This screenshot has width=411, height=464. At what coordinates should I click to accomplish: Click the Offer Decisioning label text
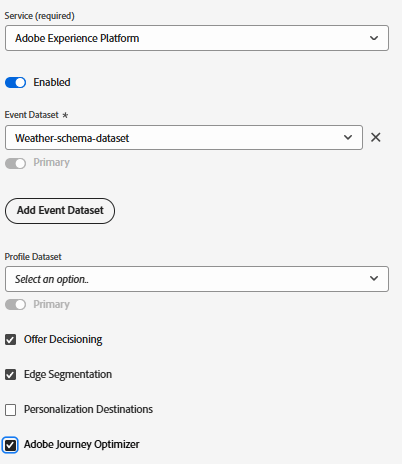(63, 339)
